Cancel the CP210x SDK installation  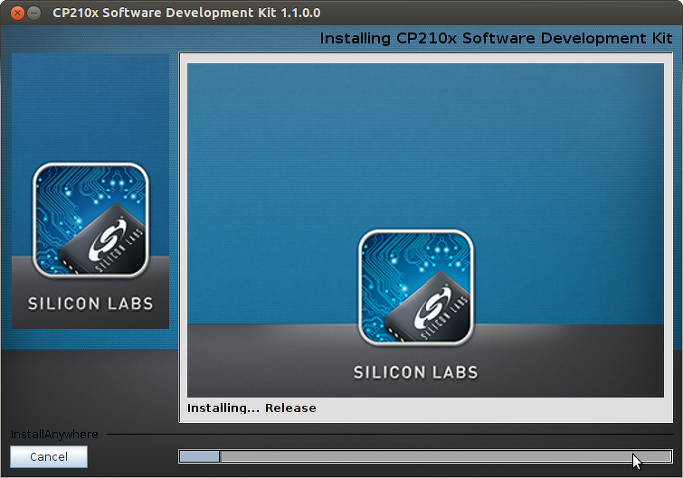point(49,457)
